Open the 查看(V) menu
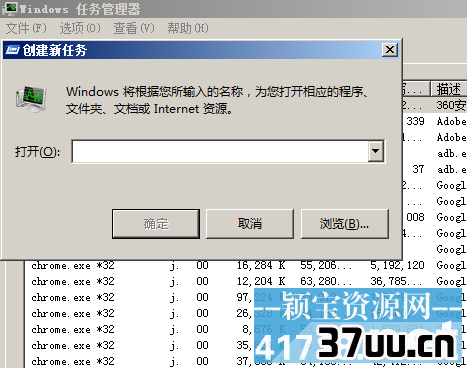This screenshot has height=368, width=467. pos(134,28)
